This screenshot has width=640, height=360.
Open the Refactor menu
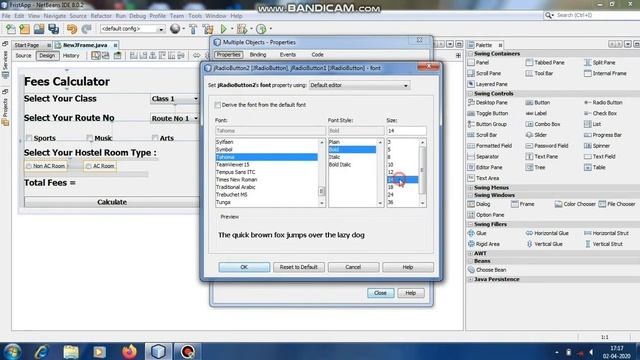pos(101,16)
